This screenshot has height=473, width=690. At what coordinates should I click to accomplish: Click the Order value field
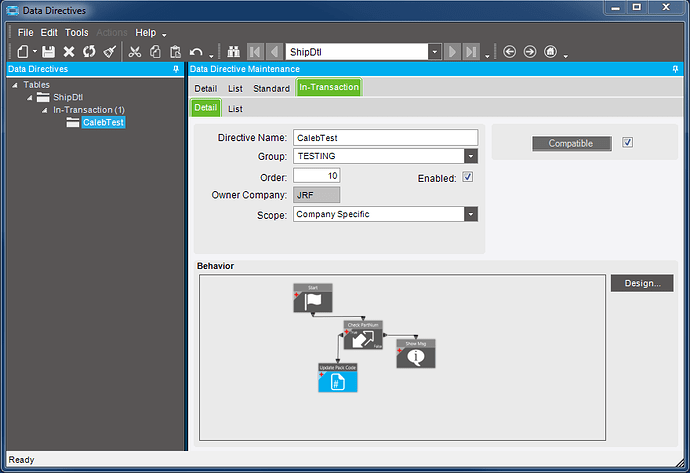click(317, 176)
